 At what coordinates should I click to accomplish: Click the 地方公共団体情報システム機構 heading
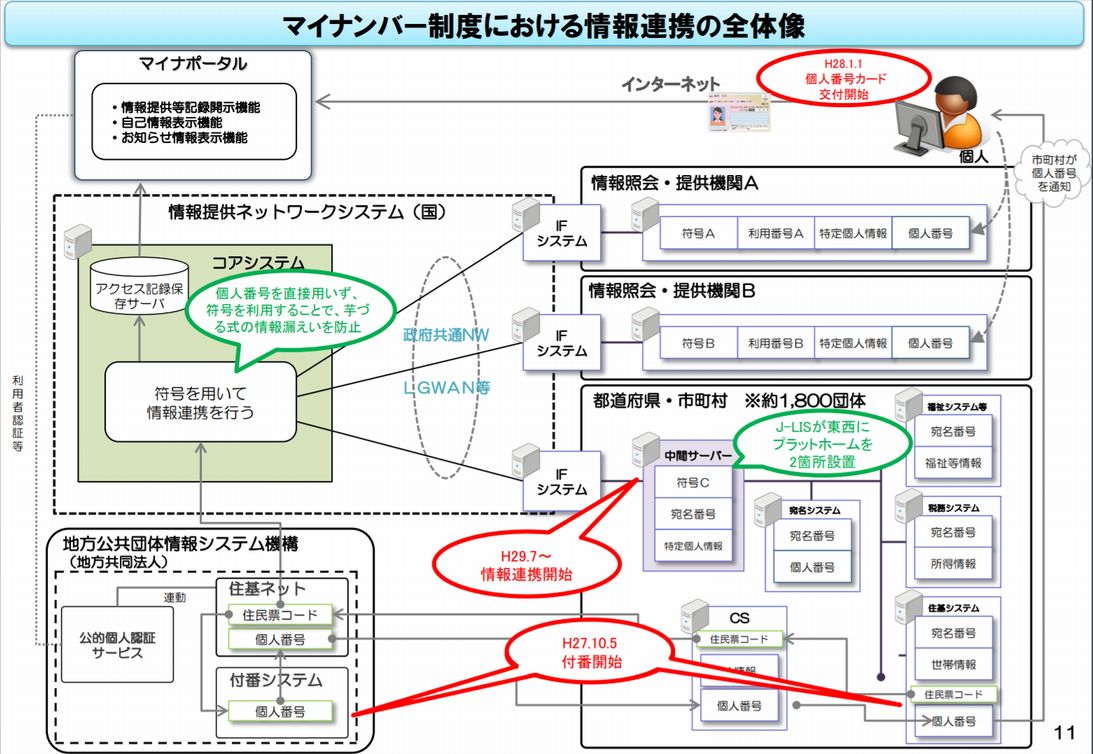(181, 543)
